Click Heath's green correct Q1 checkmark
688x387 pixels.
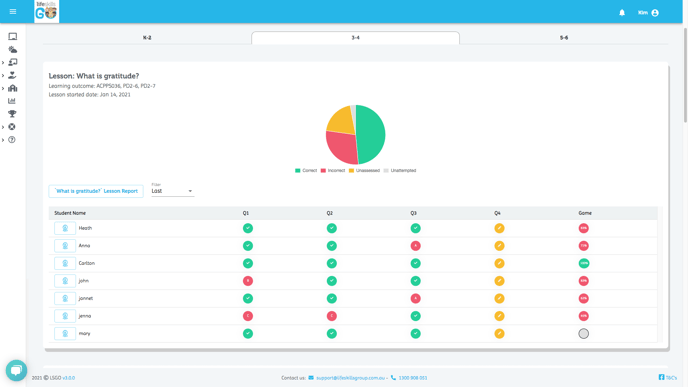[x=248, y=228]
